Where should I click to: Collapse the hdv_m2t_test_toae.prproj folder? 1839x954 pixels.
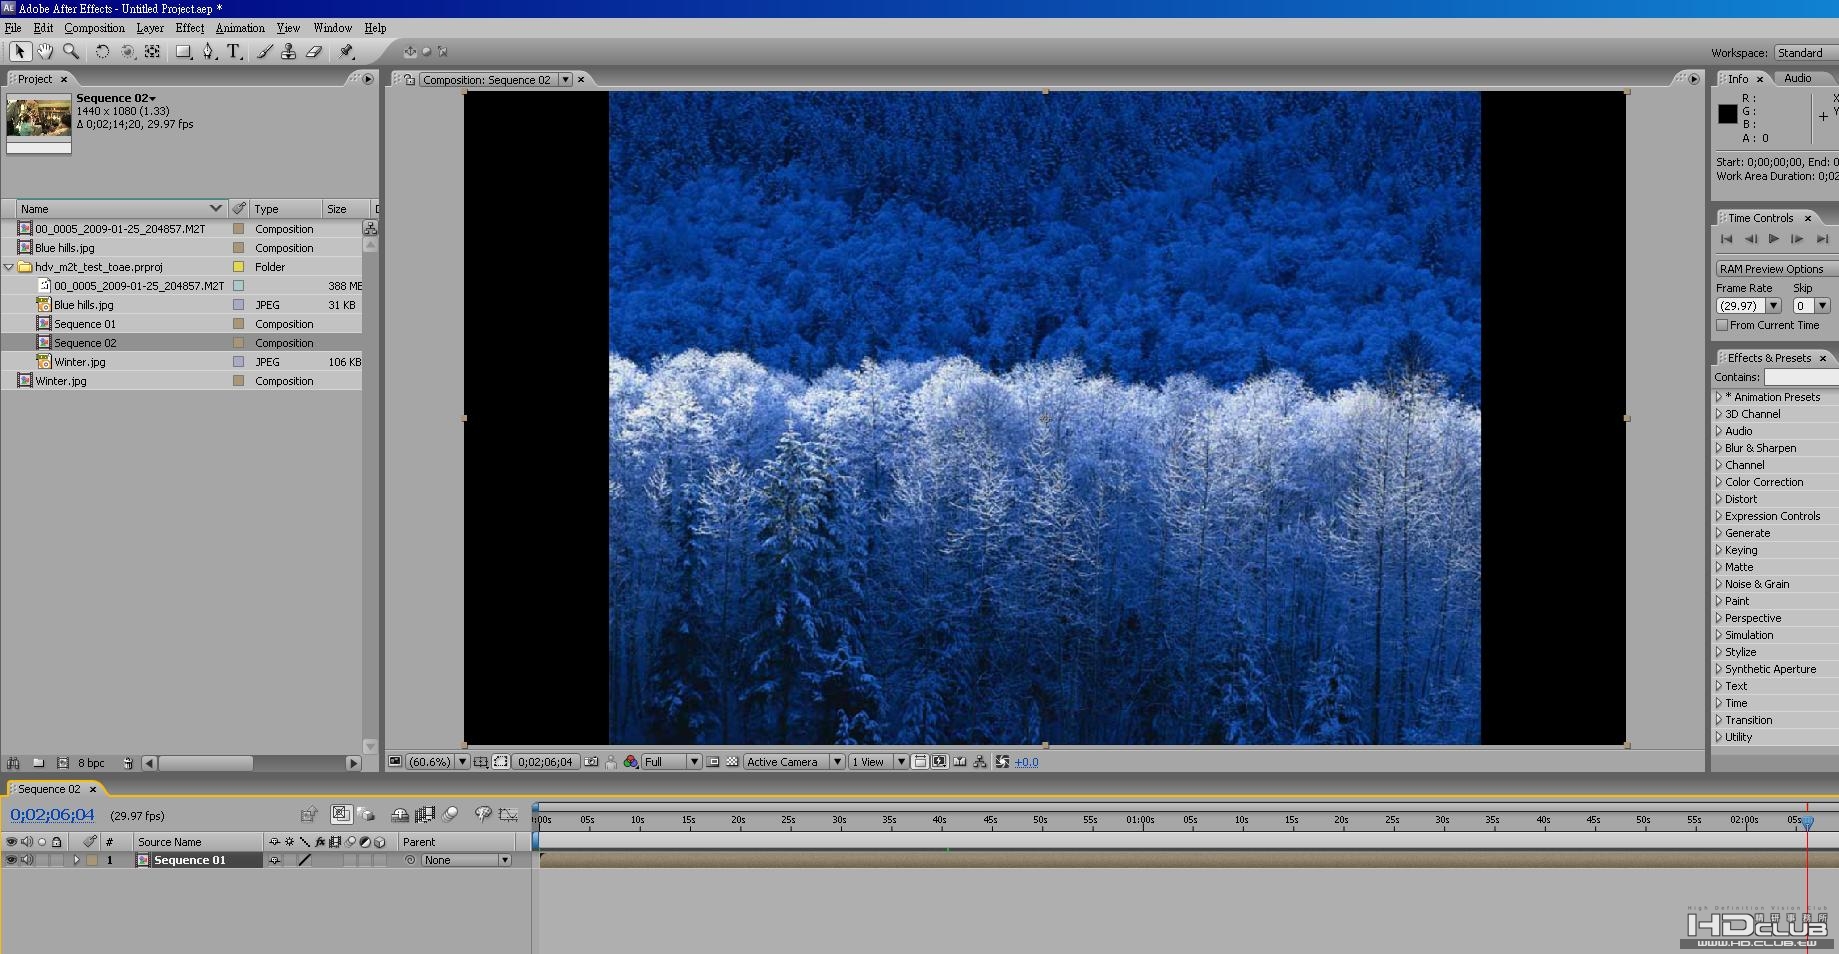(9, 267)
